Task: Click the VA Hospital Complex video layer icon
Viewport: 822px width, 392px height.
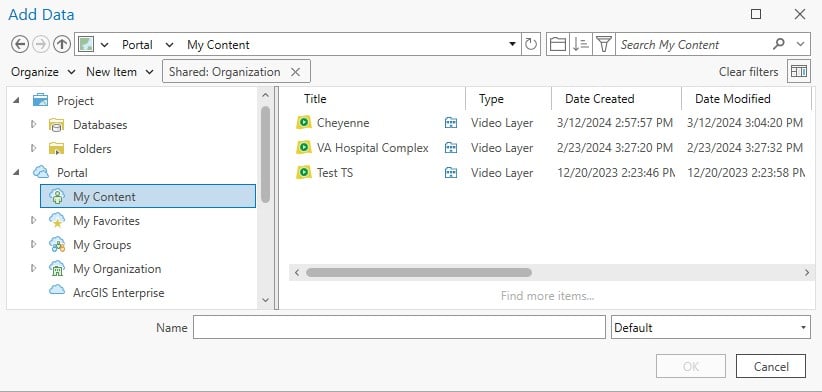Action: tap(304, 147)
